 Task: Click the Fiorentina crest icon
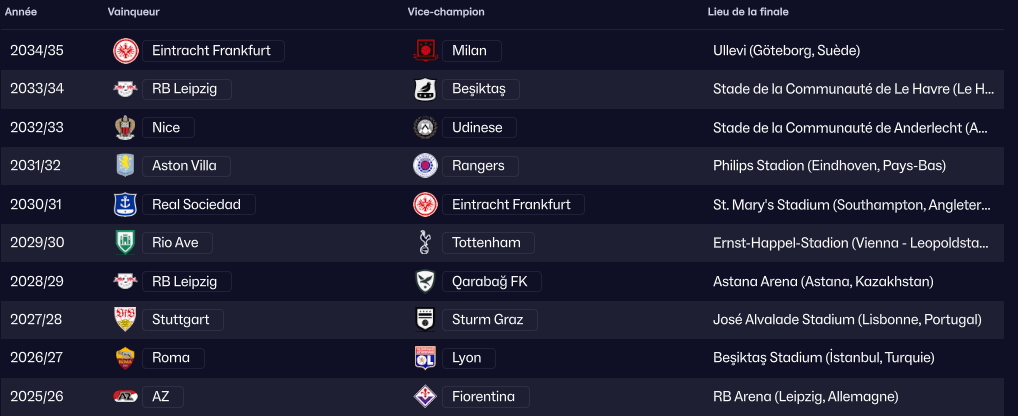click(x=425, y=397)
